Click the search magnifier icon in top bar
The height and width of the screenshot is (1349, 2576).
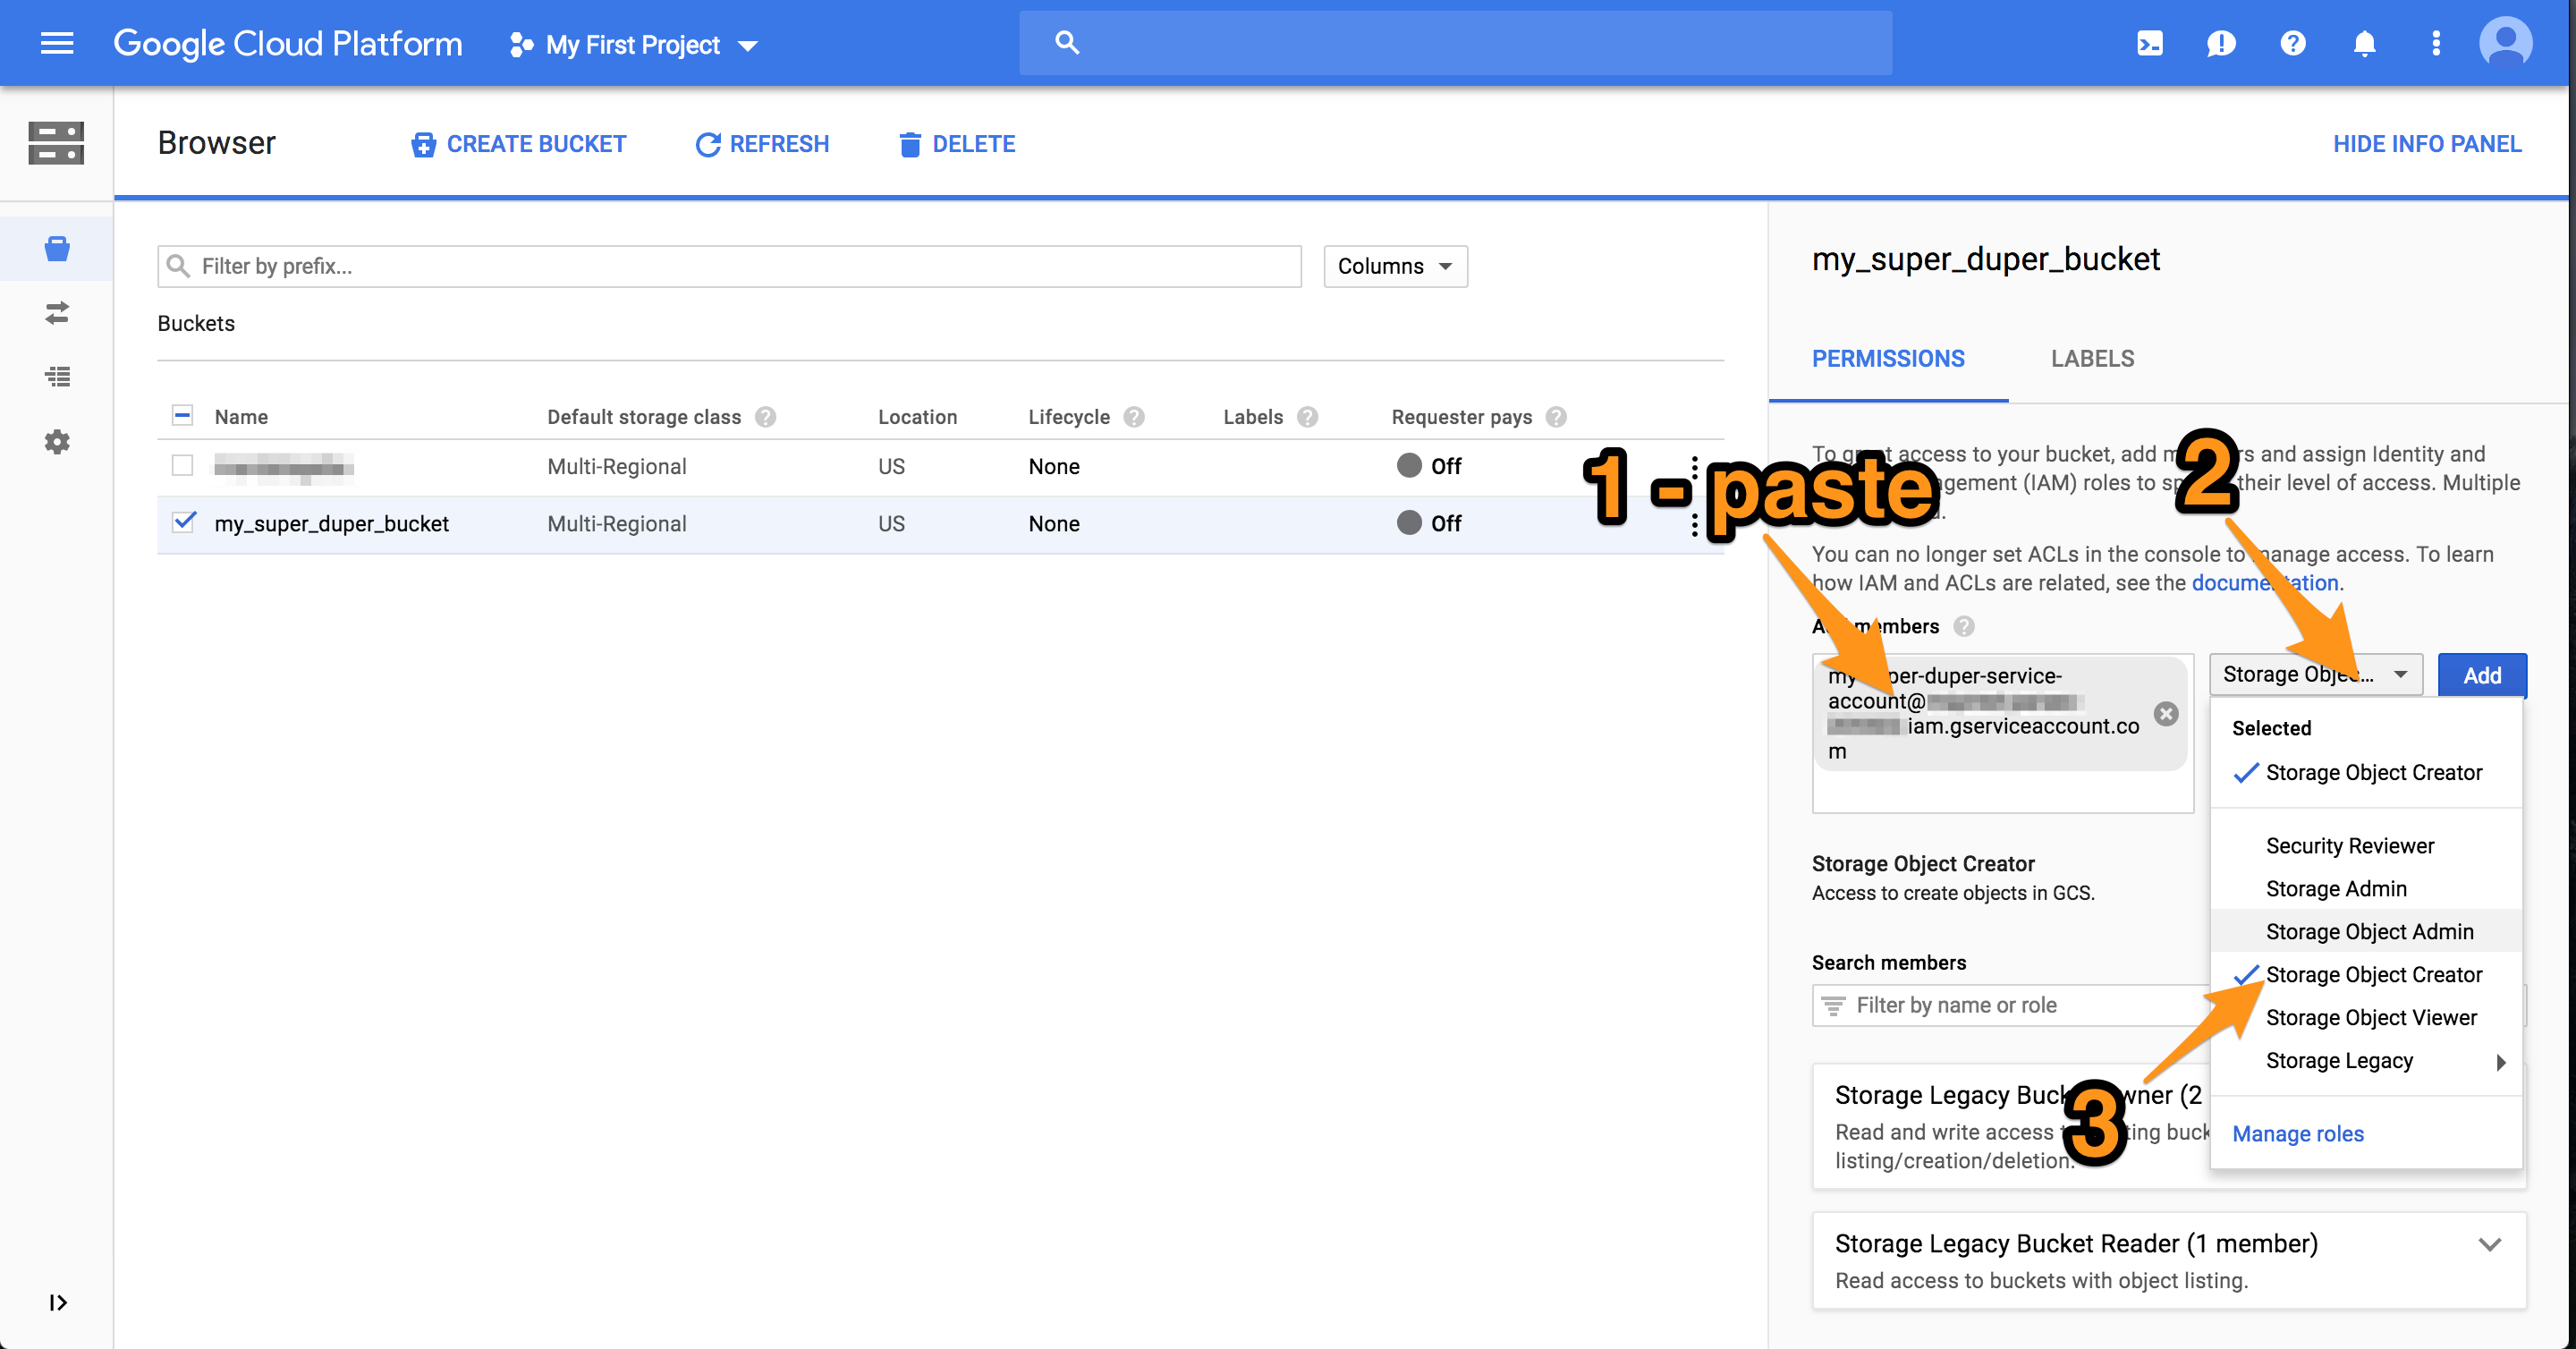pyautogui.click(x=1067, y=43)
